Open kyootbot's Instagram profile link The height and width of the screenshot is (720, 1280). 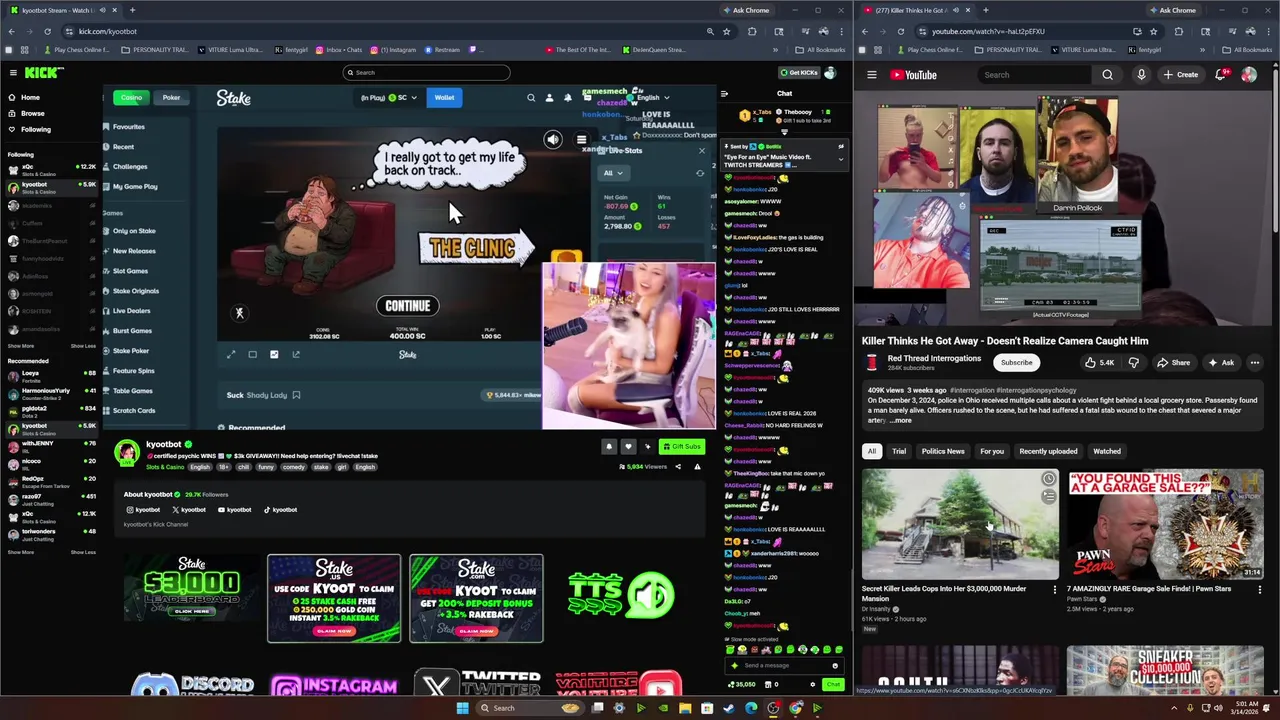pyautogui.click(x=143, y=510)
